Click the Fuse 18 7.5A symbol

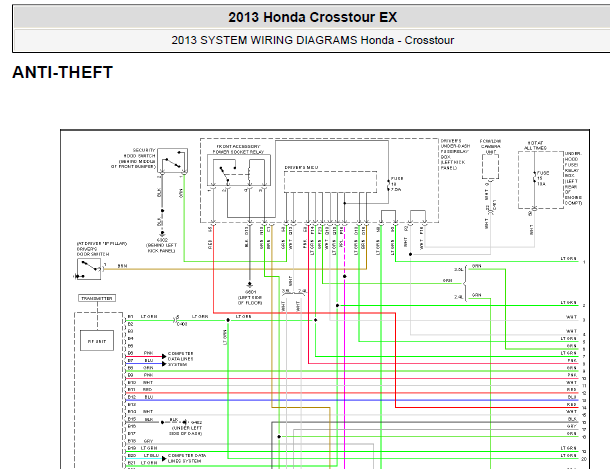pyautogui.click(x=389, y=184)
